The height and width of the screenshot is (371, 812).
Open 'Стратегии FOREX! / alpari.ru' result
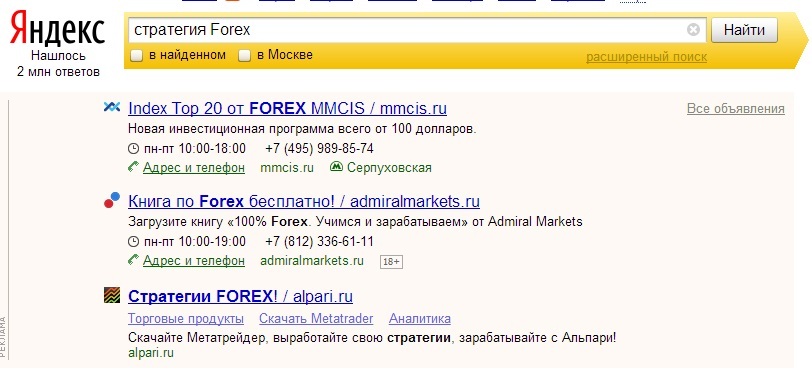(240, 296)
